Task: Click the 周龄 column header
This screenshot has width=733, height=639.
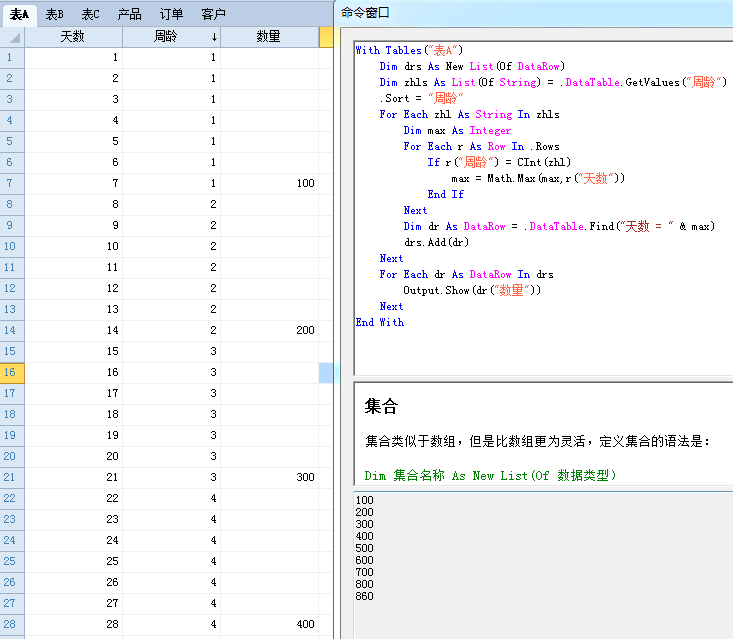Action: (172, 37)
